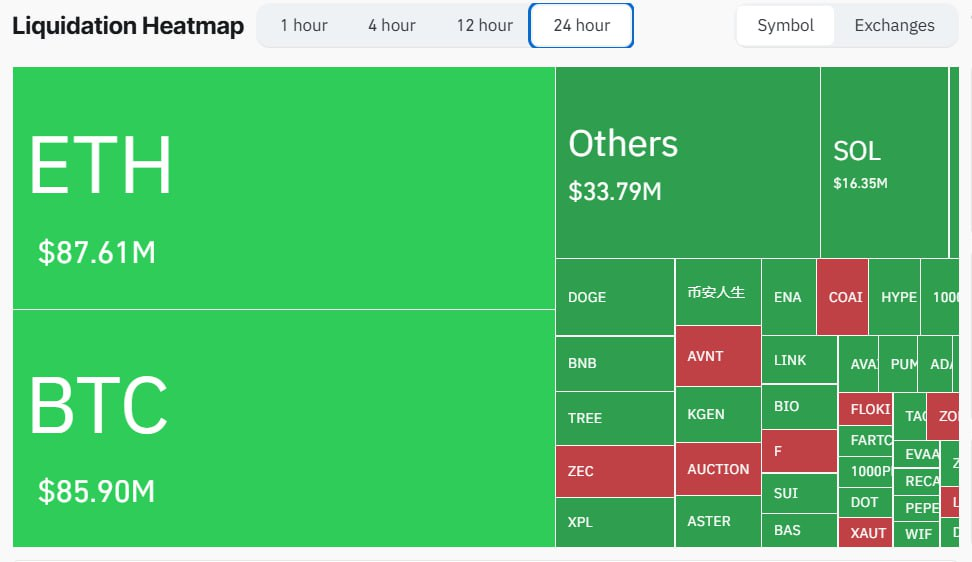Click the ETH $87.61M tile
Screen dimensions: 972x562
pos(283,188)
